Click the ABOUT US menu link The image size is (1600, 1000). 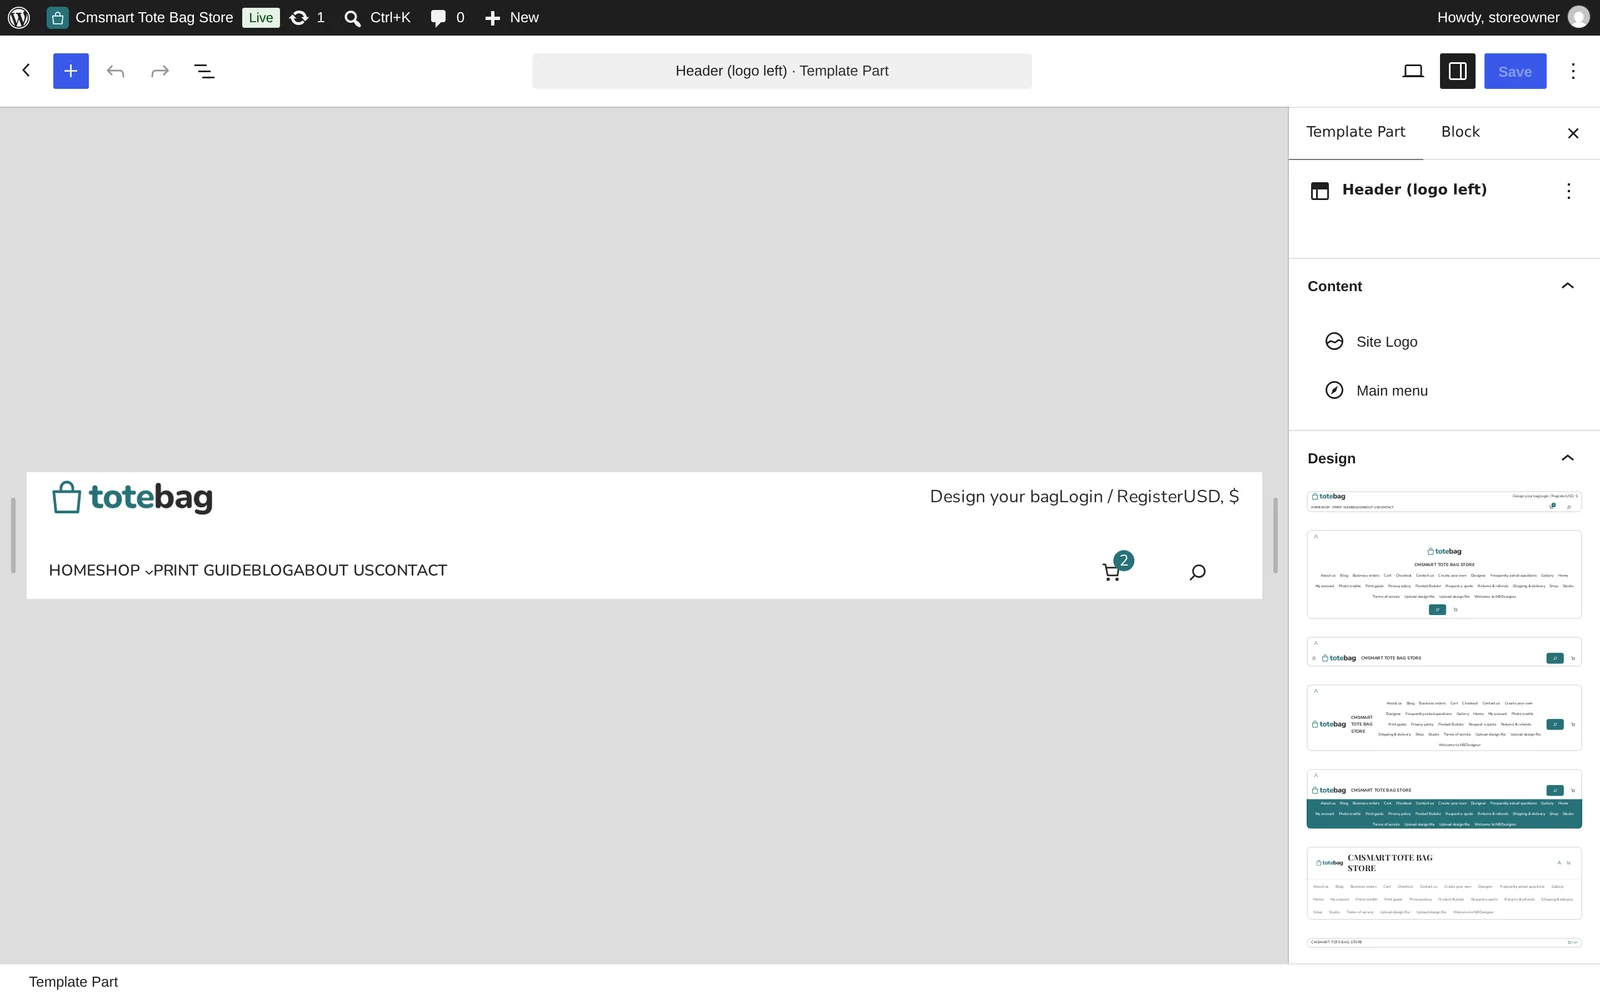point(334,571)
